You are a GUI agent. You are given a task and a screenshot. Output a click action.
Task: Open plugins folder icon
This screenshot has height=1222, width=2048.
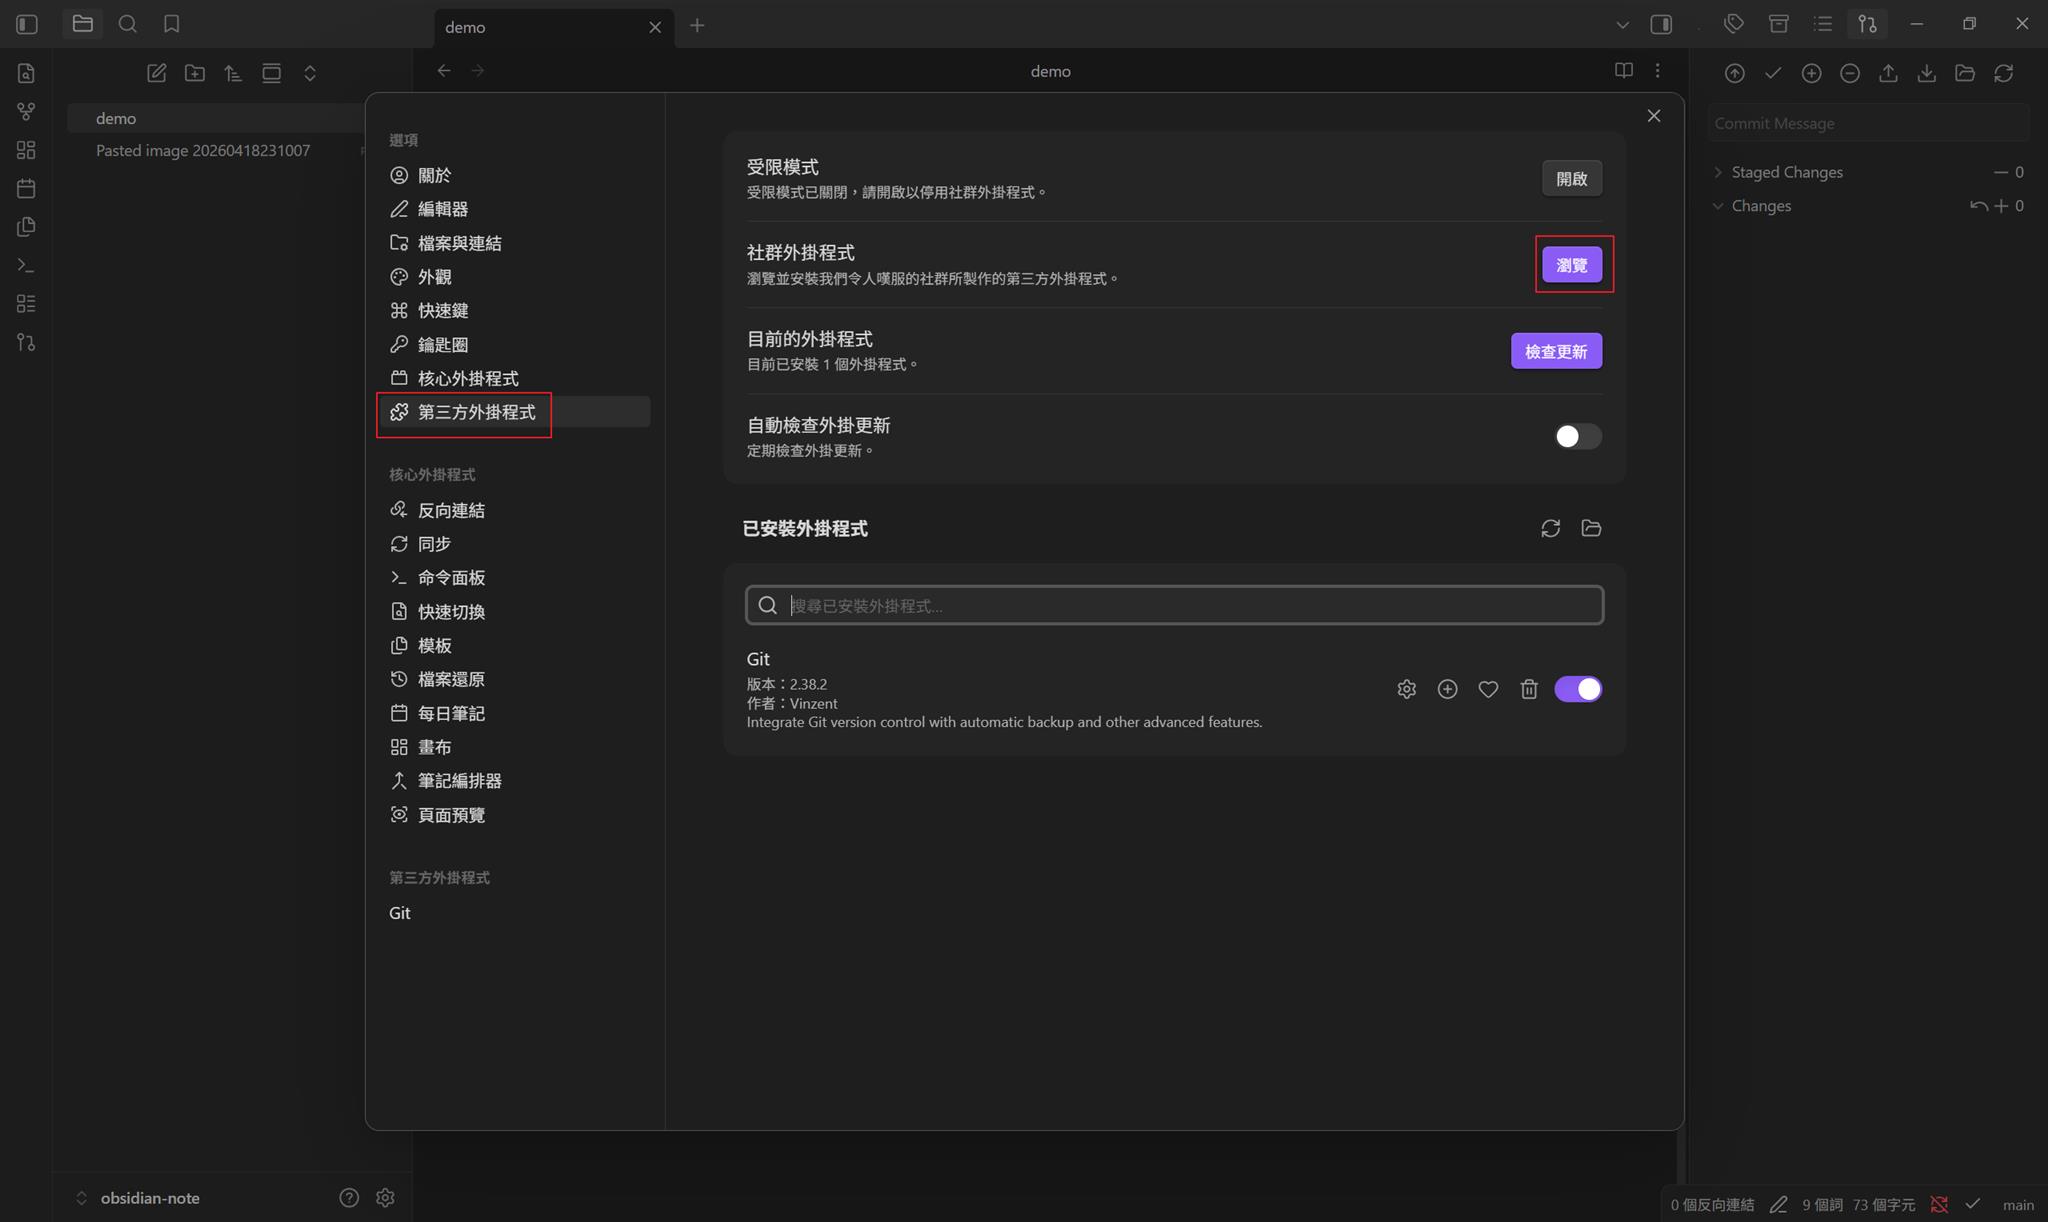1591,528
